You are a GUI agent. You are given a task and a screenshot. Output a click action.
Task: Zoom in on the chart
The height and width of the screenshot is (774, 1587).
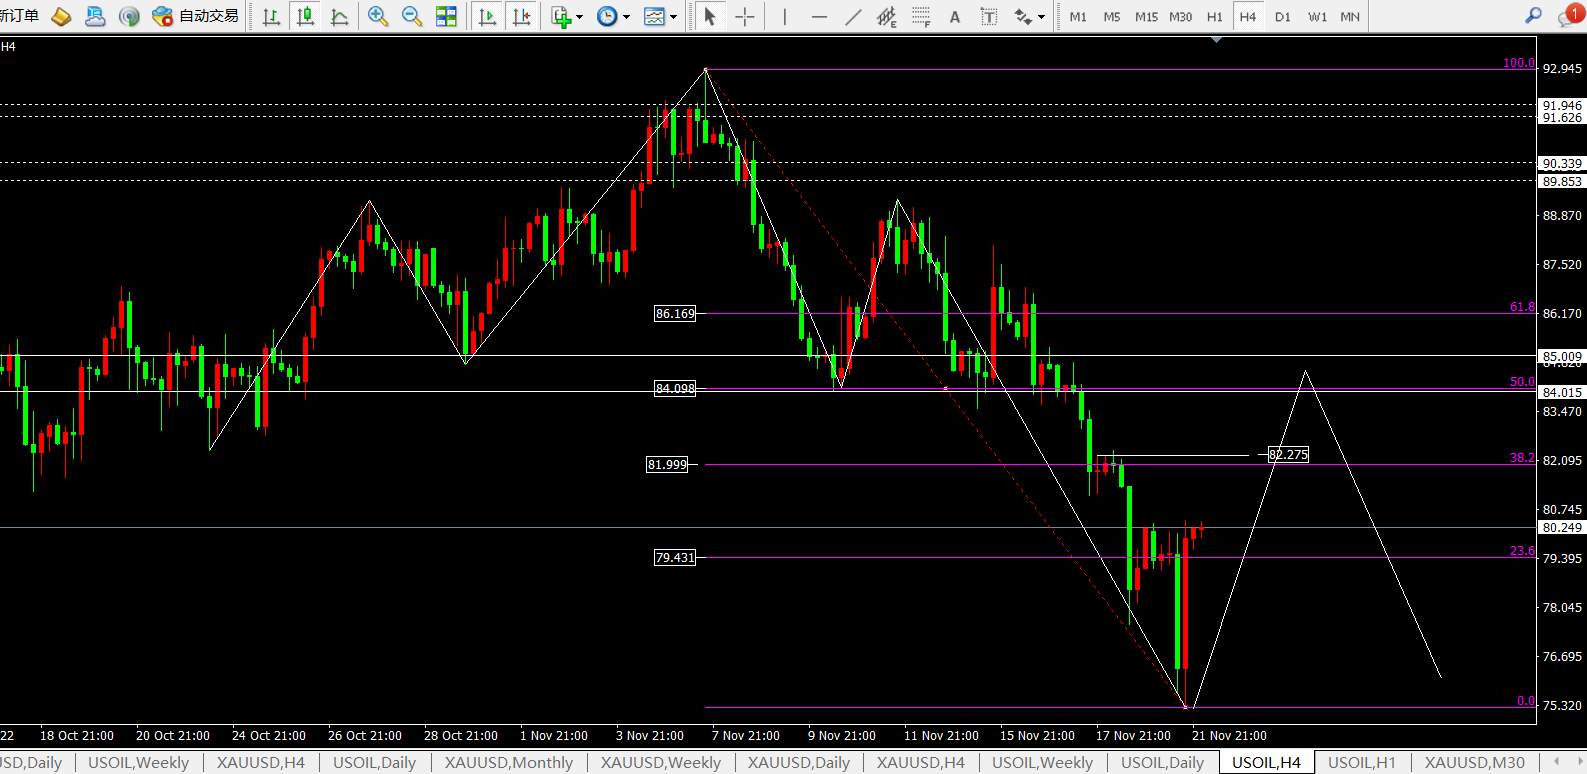point(378,16)
